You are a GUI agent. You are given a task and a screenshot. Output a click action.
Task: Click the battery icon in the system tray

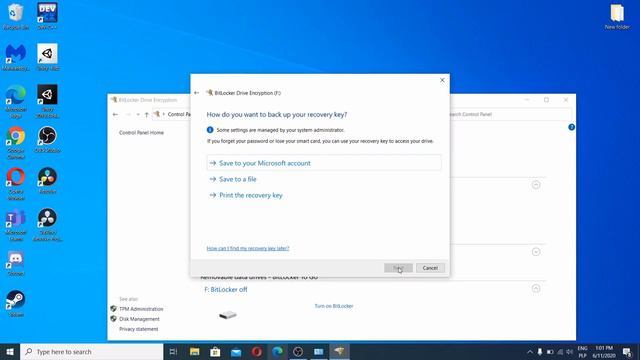pyautogui.click(x=550, y=351)
